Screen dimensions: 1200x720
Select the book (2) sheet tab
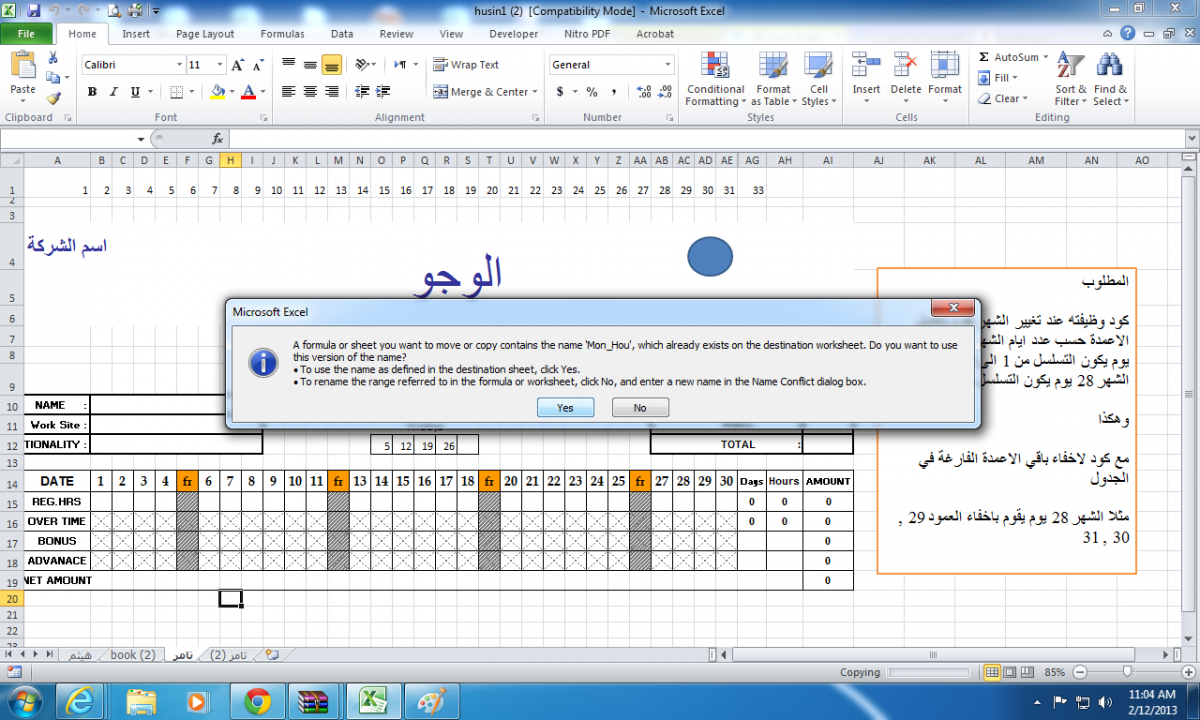point(132,655)
